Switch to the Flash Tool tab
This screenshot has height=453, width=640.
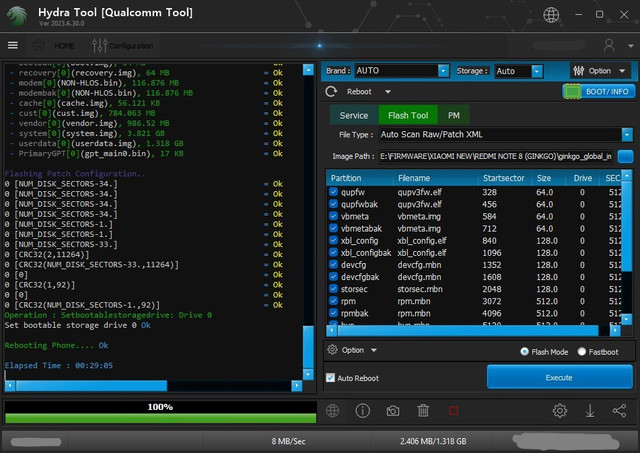(408, 115)
